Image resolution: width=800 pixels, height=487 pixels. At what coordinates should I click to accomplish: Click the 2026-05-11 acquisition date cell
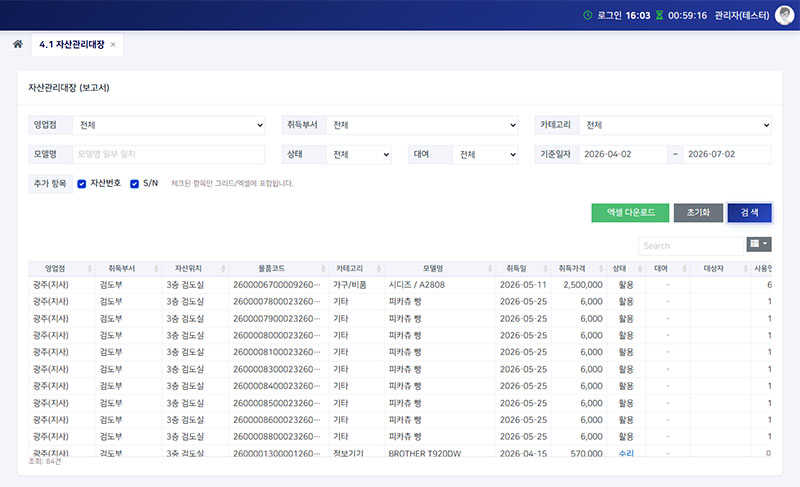pos(523,285)
